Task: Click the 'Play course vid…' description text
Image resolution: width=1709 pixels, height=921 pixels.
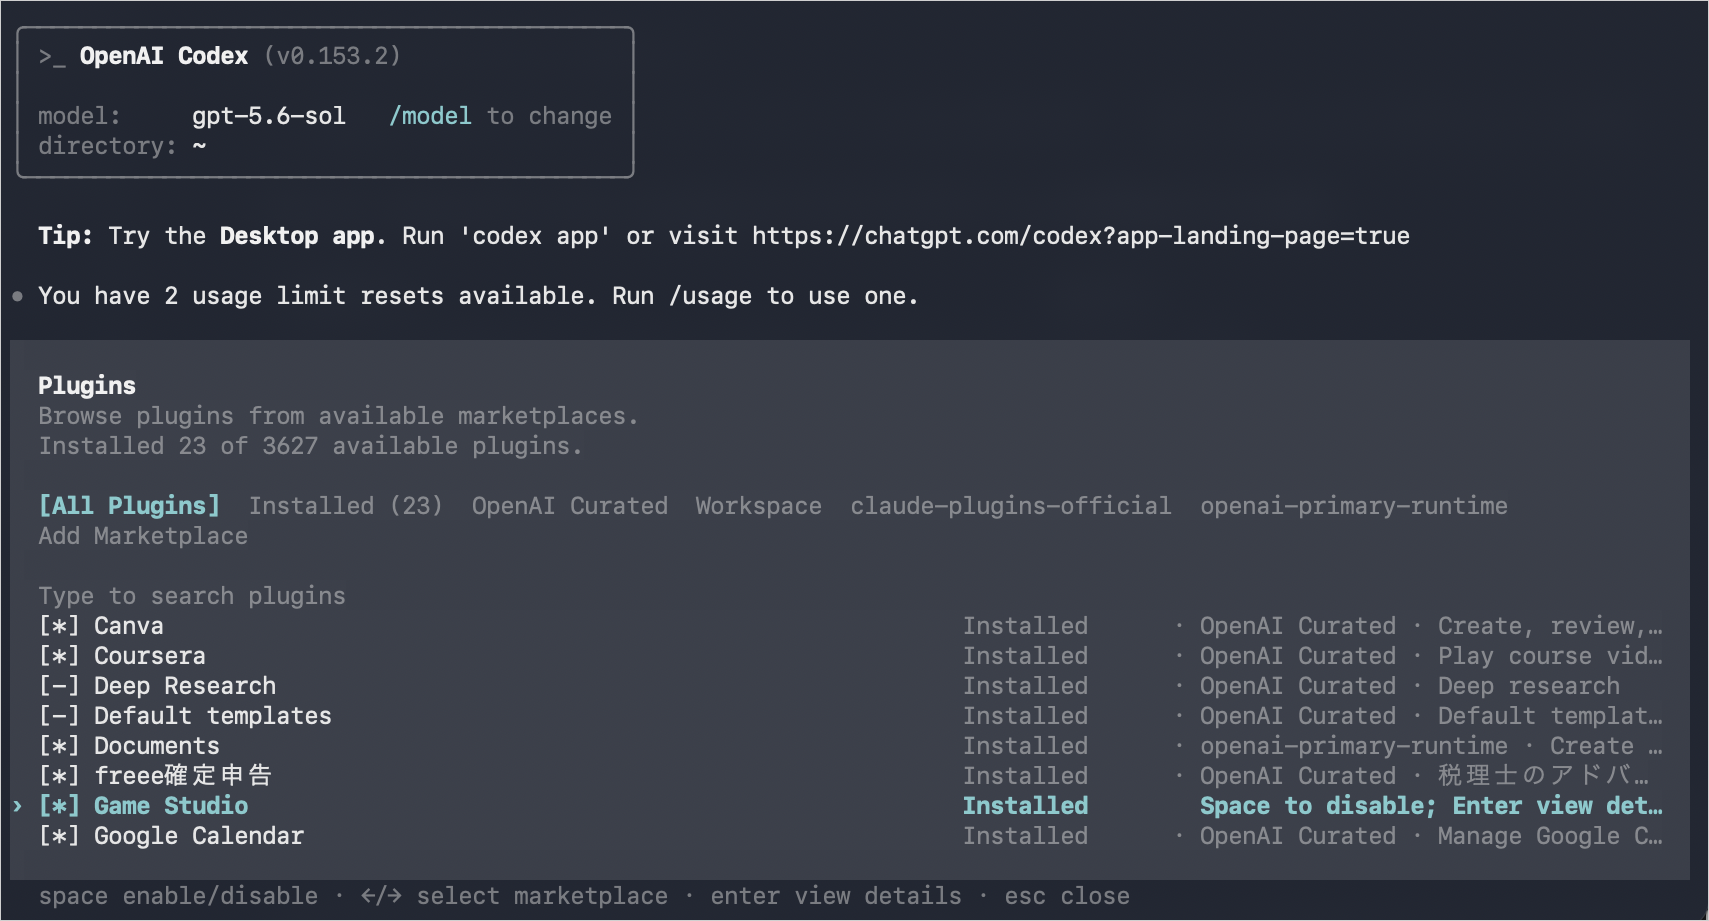Action: click(x=1550, y=656)
